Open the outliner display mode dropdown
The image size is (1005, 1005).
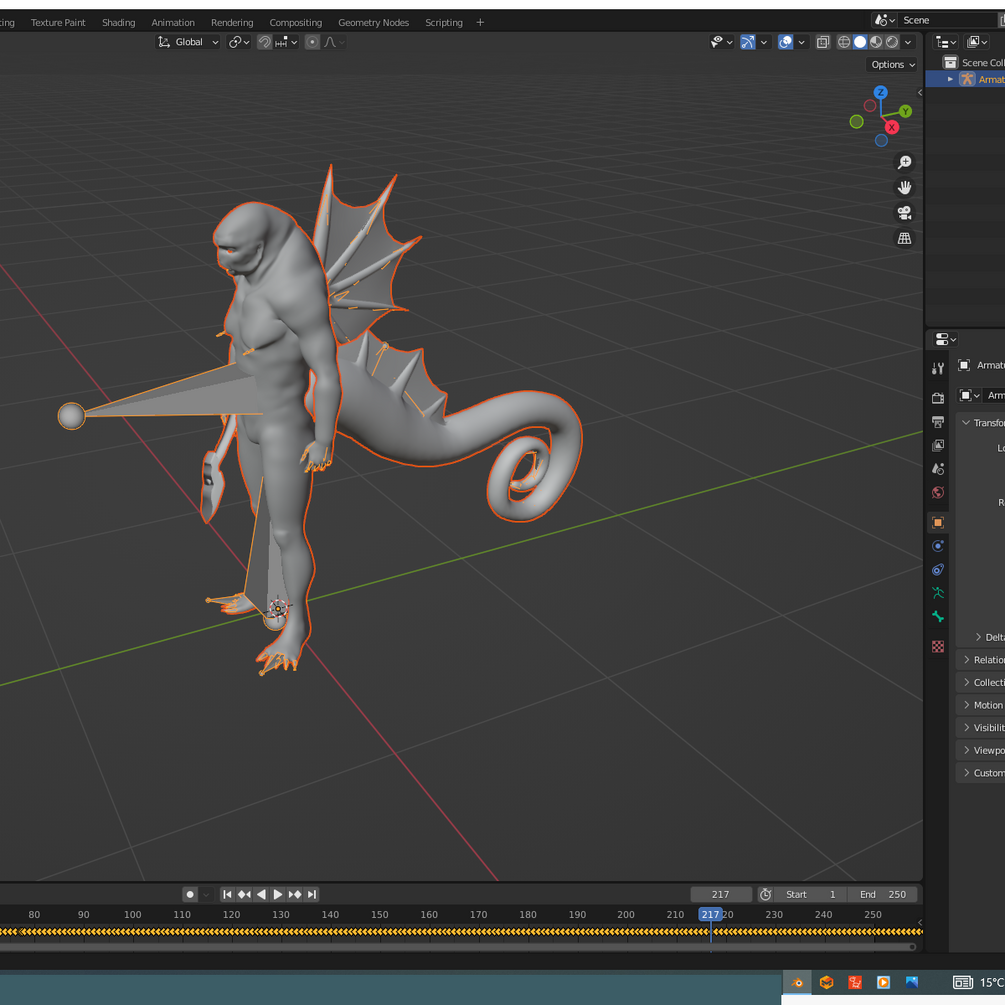point(945,42)
